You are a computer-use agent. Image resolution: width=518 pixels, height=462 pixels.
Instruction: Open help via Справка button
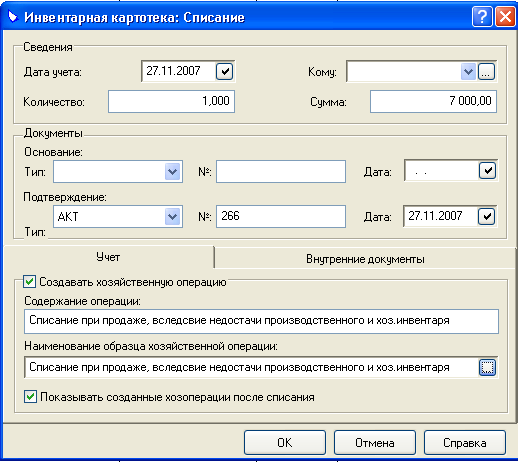pyautogui.click(x=465, y=443)
